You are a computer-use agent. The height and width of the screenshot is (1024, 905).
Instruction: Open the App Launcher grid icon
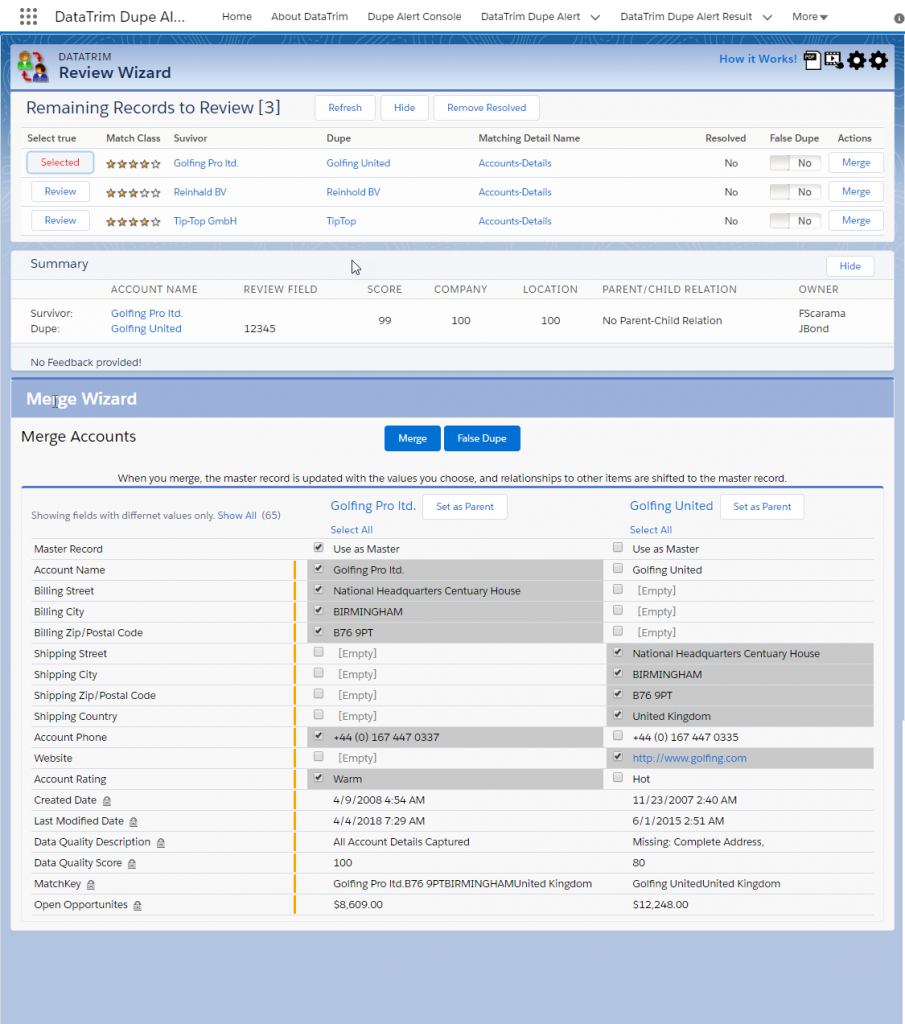click(x=29, y=17)
